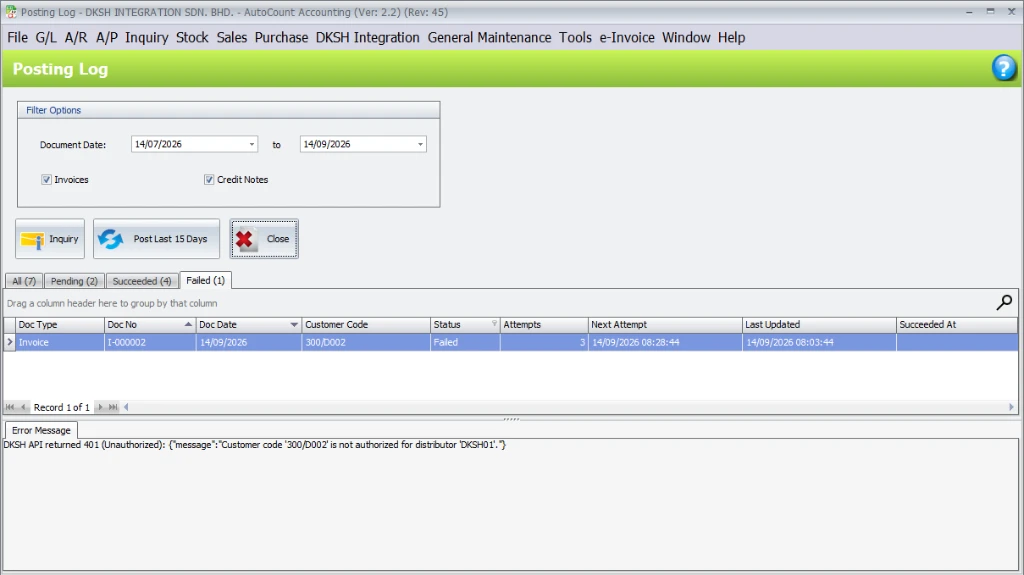Toggle the Credit Notes checkbox
This screenshot has height=575, width=1024.
[x=209, y=180]
